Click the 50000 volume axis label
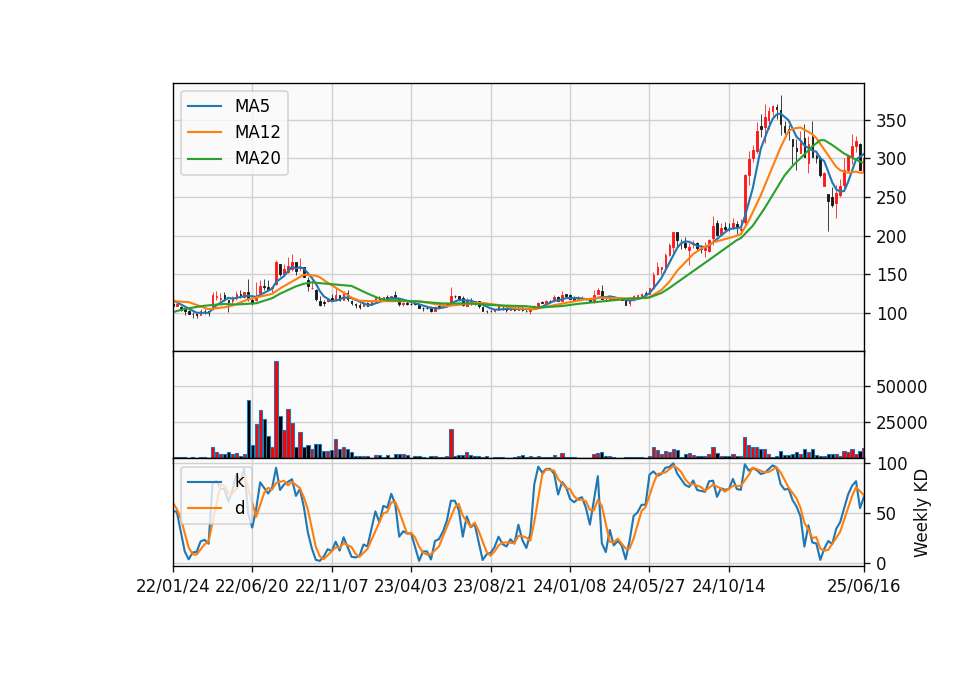The width and height of the screenshot is (960, 690). coord(901,387)
